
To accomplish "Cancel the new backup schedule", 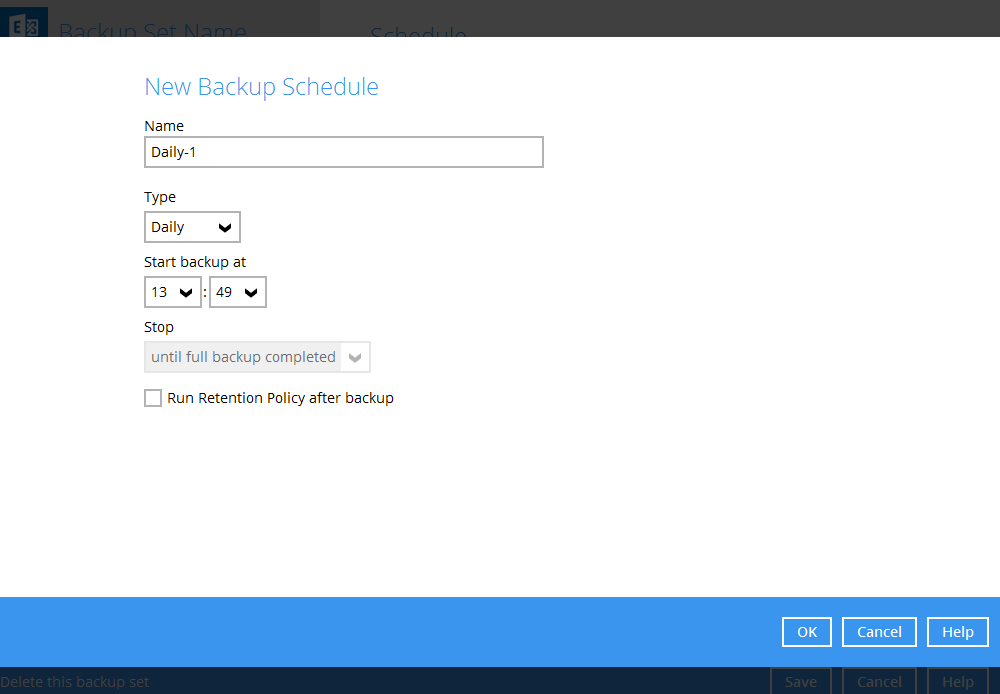I will click(879, 632).
